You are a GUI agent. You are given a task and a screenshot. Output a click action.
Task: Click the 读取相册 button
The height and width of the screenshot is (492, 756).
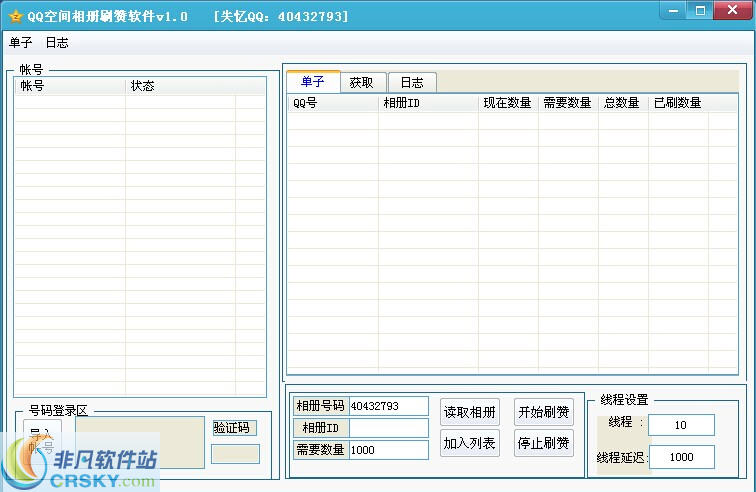coord(470,412)
